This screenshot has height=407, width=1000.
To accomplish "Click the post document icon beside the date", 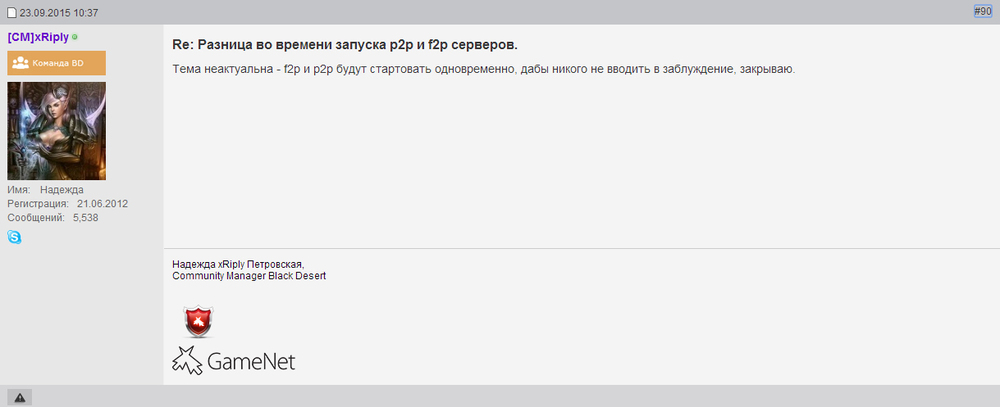I will pos(11,11).
